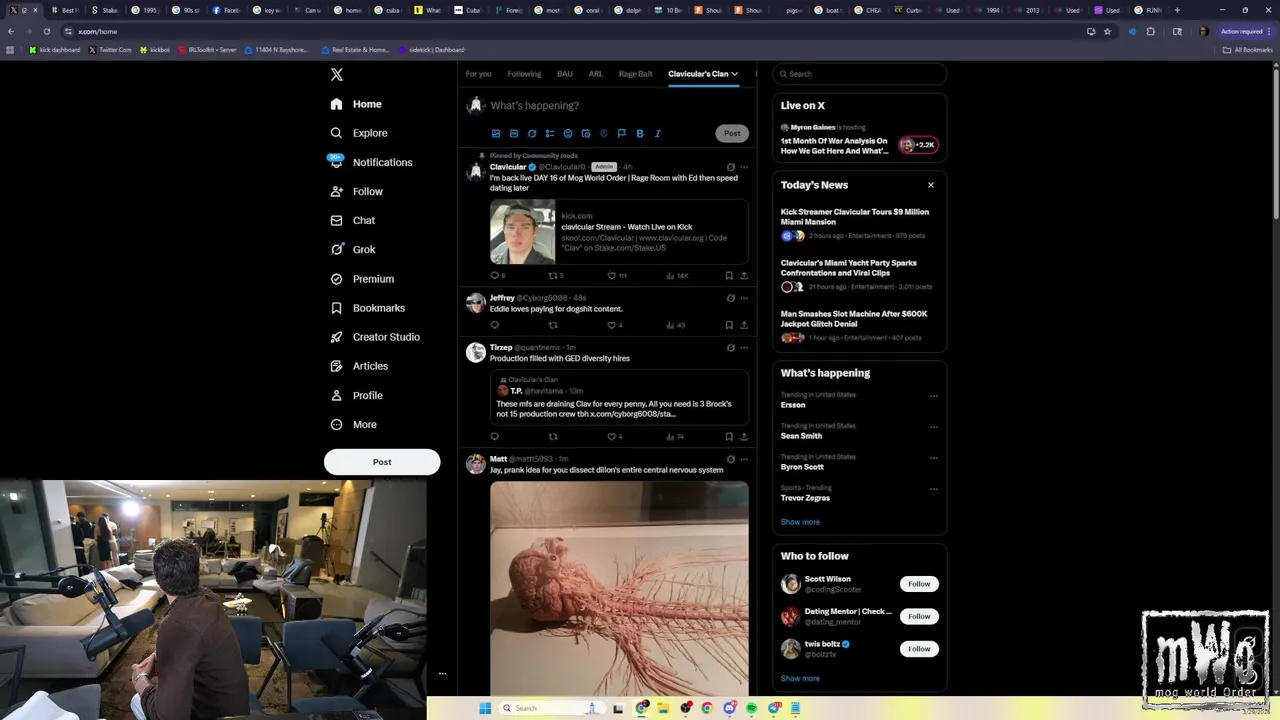Viewport: 1280px width, 720px height.
Task: Tag a location in the composer
Action: click(x=604, y=133)
